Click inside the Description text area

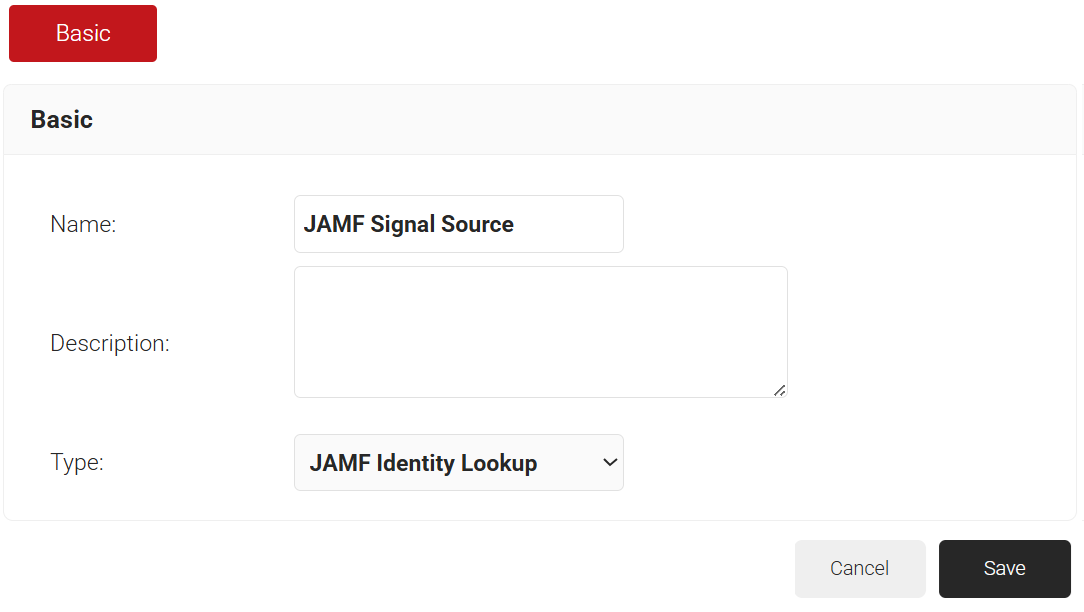(x=540, y=331)
